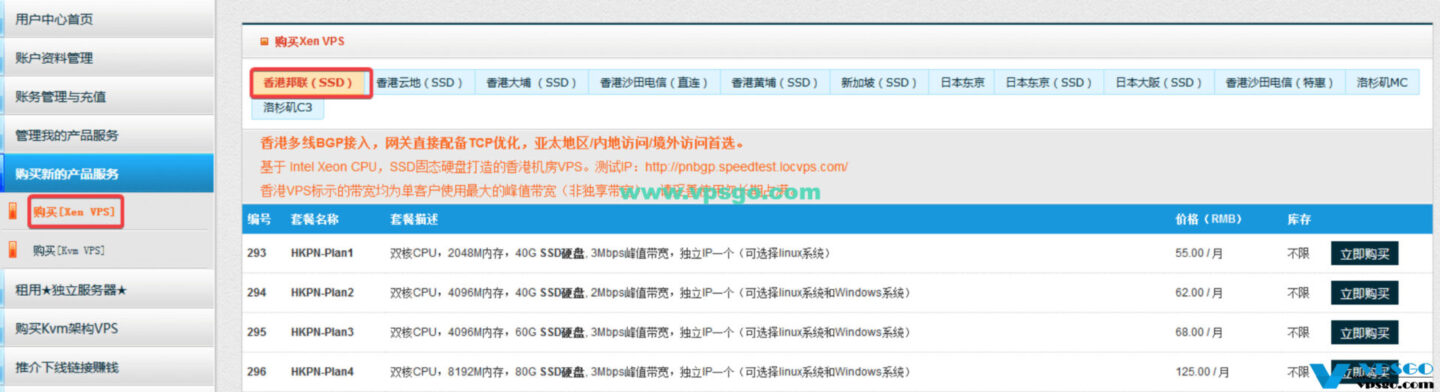Select the 日本东京 tab without SSD
1440x392 pixels.
pyautogui.click(x=962, y=82)
